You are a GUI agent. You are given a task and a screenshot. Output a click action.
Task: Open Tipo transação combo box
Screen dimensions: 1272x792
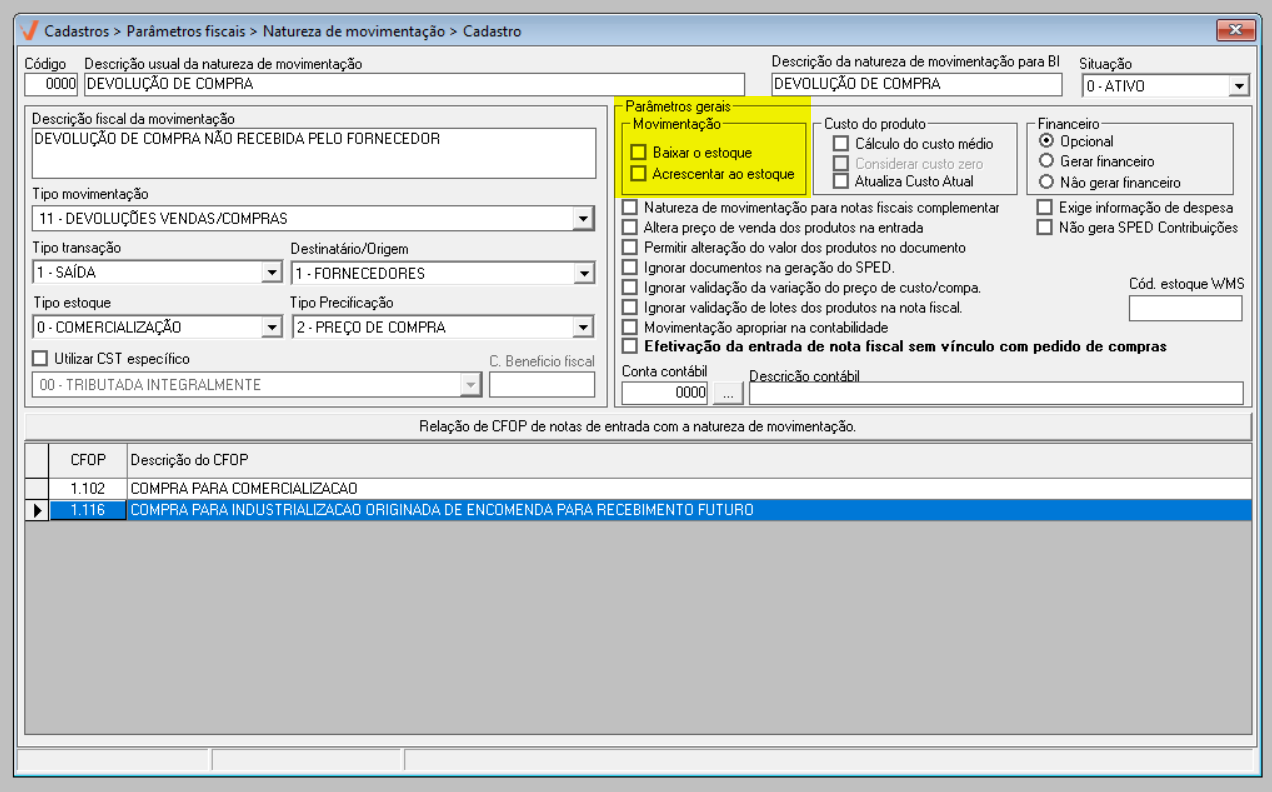(x=271, y=273)
